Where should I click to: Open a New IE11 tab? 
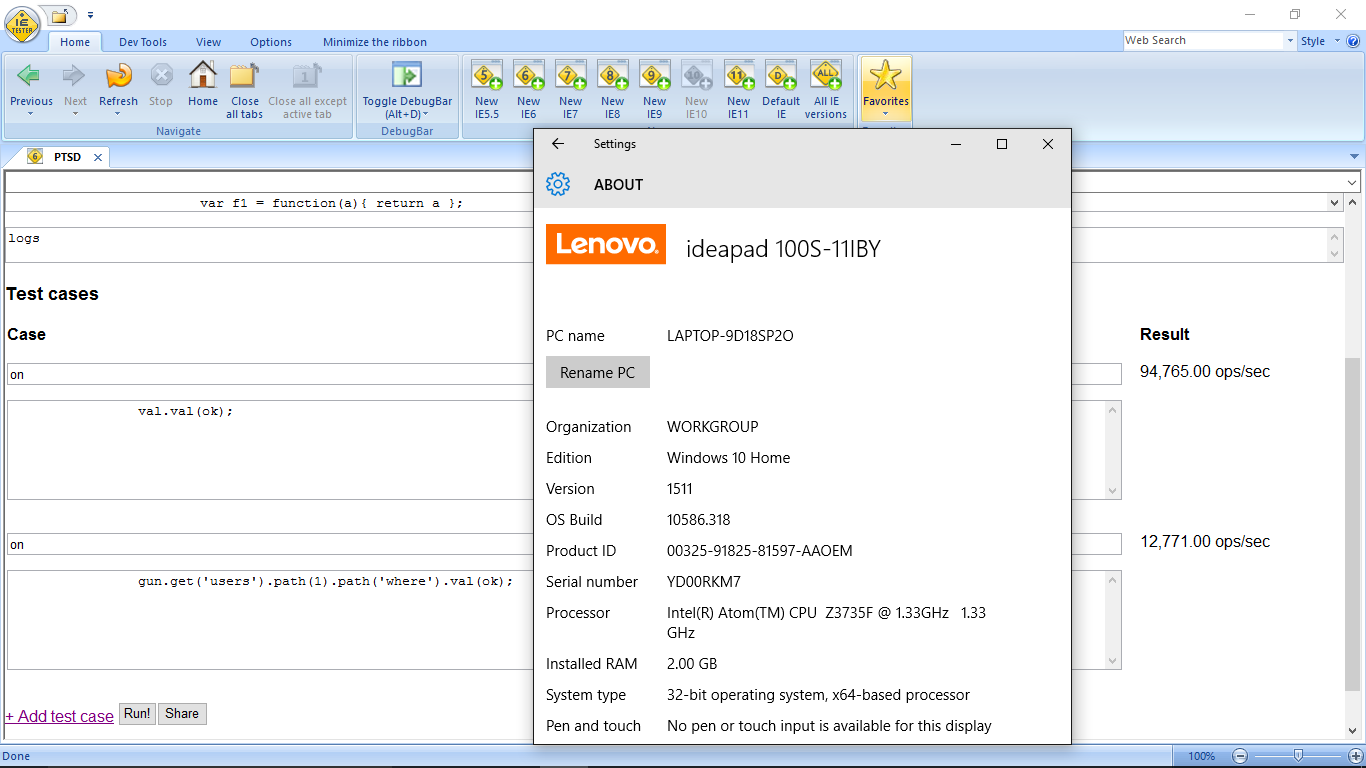(739, 75)
